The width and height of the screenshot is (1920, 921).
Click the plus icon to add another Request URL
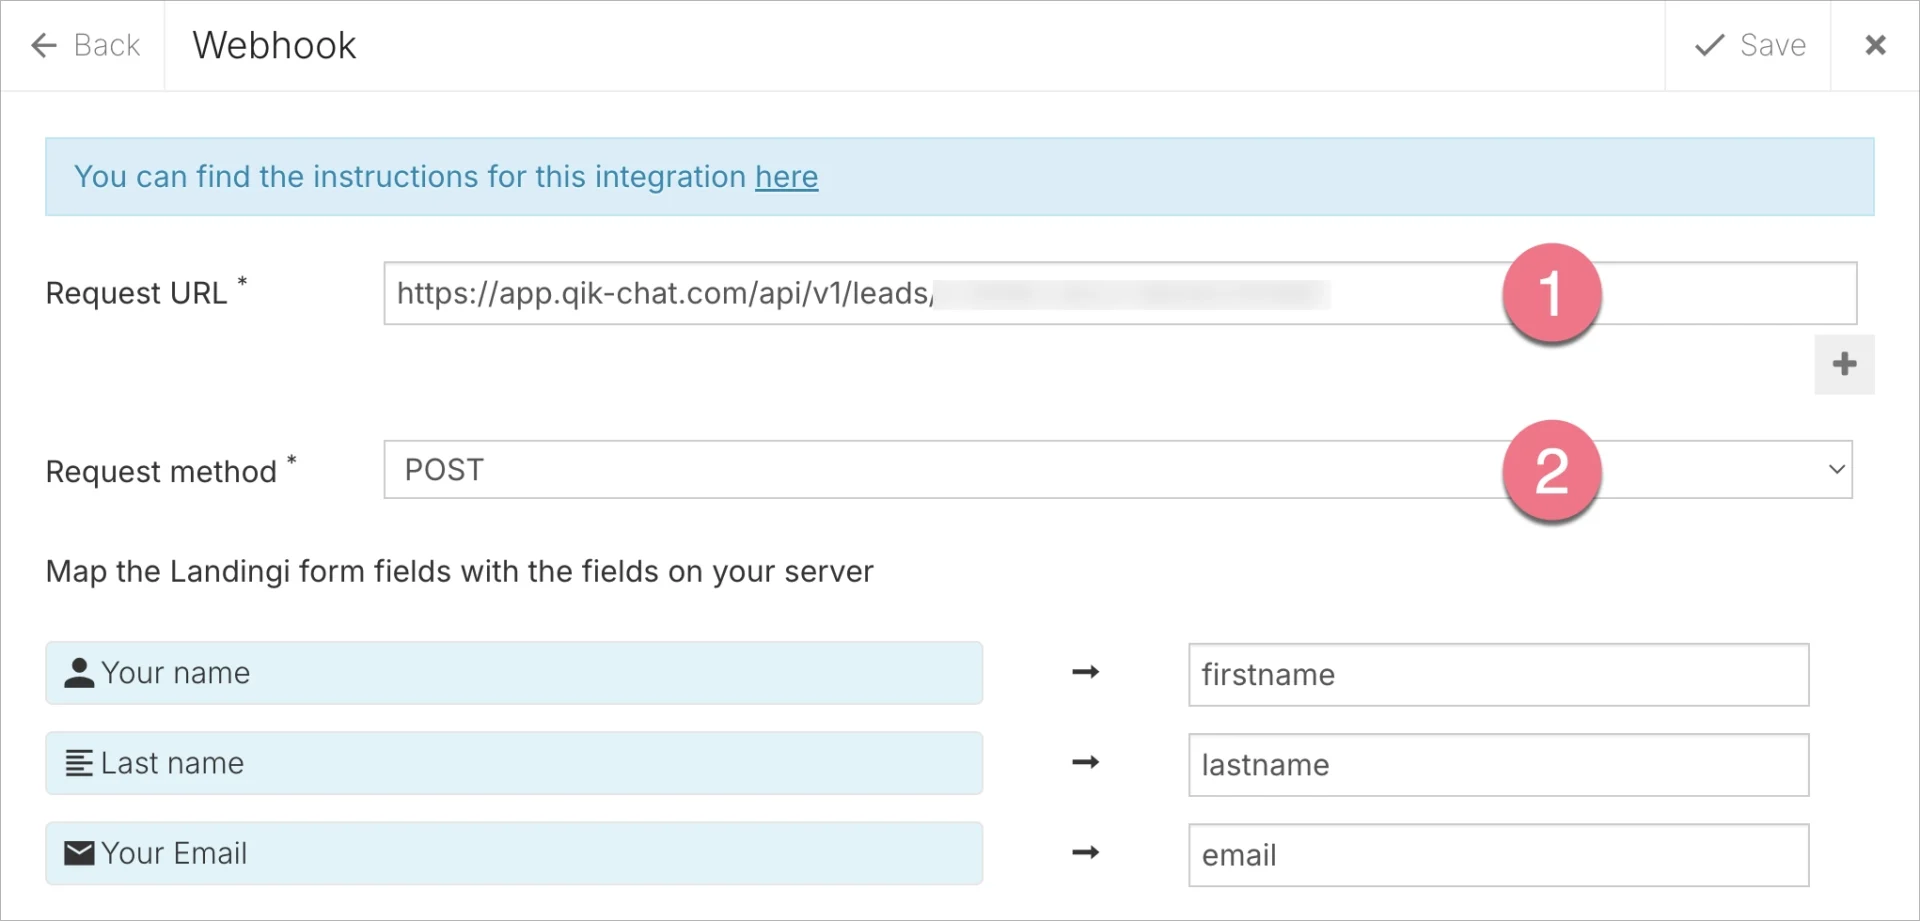[1845, 364]
